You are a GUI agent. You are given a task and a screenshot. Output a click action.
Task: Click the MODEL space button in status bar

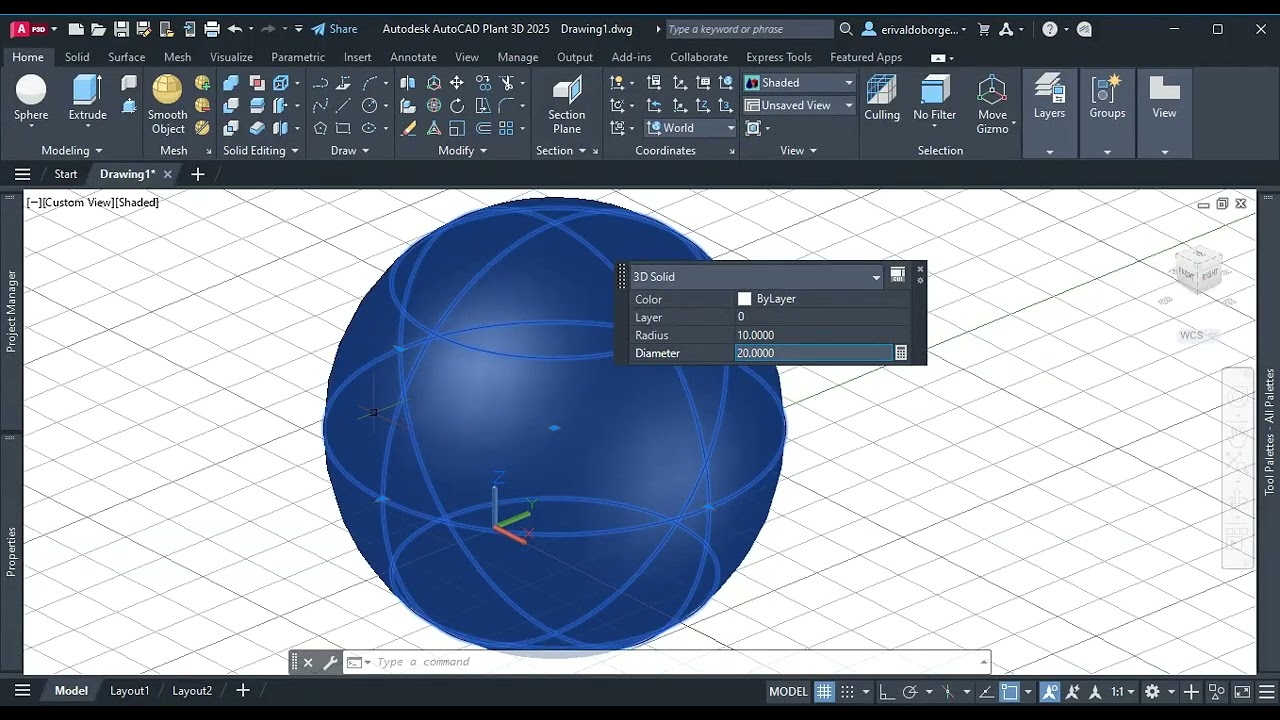[x=788, y=691]
